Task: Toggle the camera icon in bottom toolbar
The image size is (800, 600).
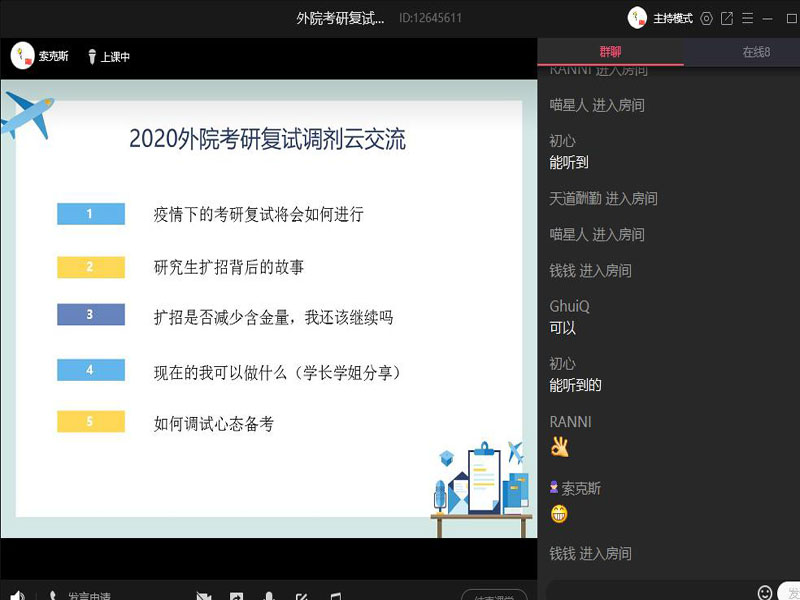Action: (x=204, y=597)
